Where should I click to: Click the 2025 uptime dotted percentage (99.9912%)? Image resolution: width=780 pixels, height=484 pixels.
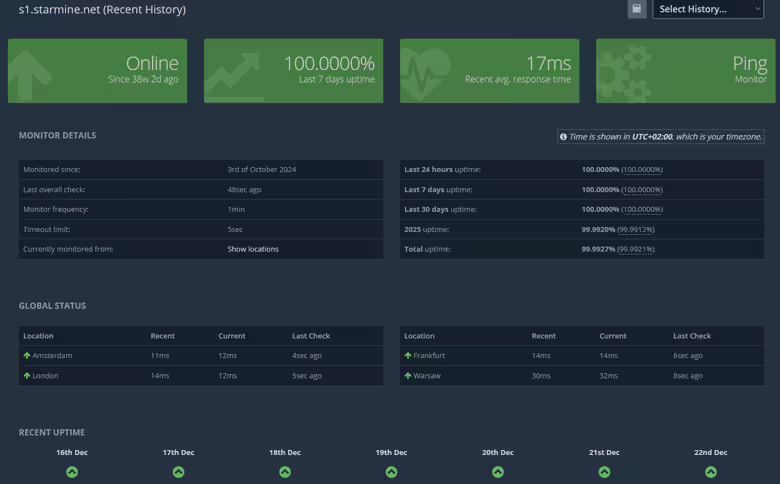point(636,229)
